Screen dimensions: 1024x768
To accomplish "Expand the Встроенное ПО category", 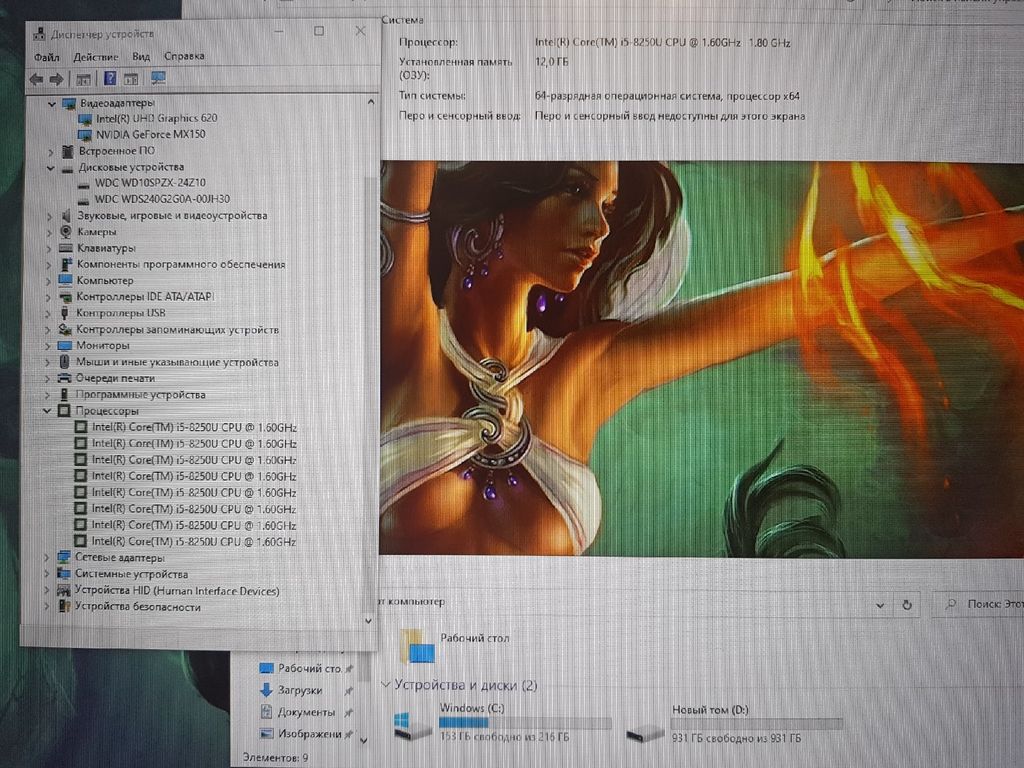I will [51, 152].
